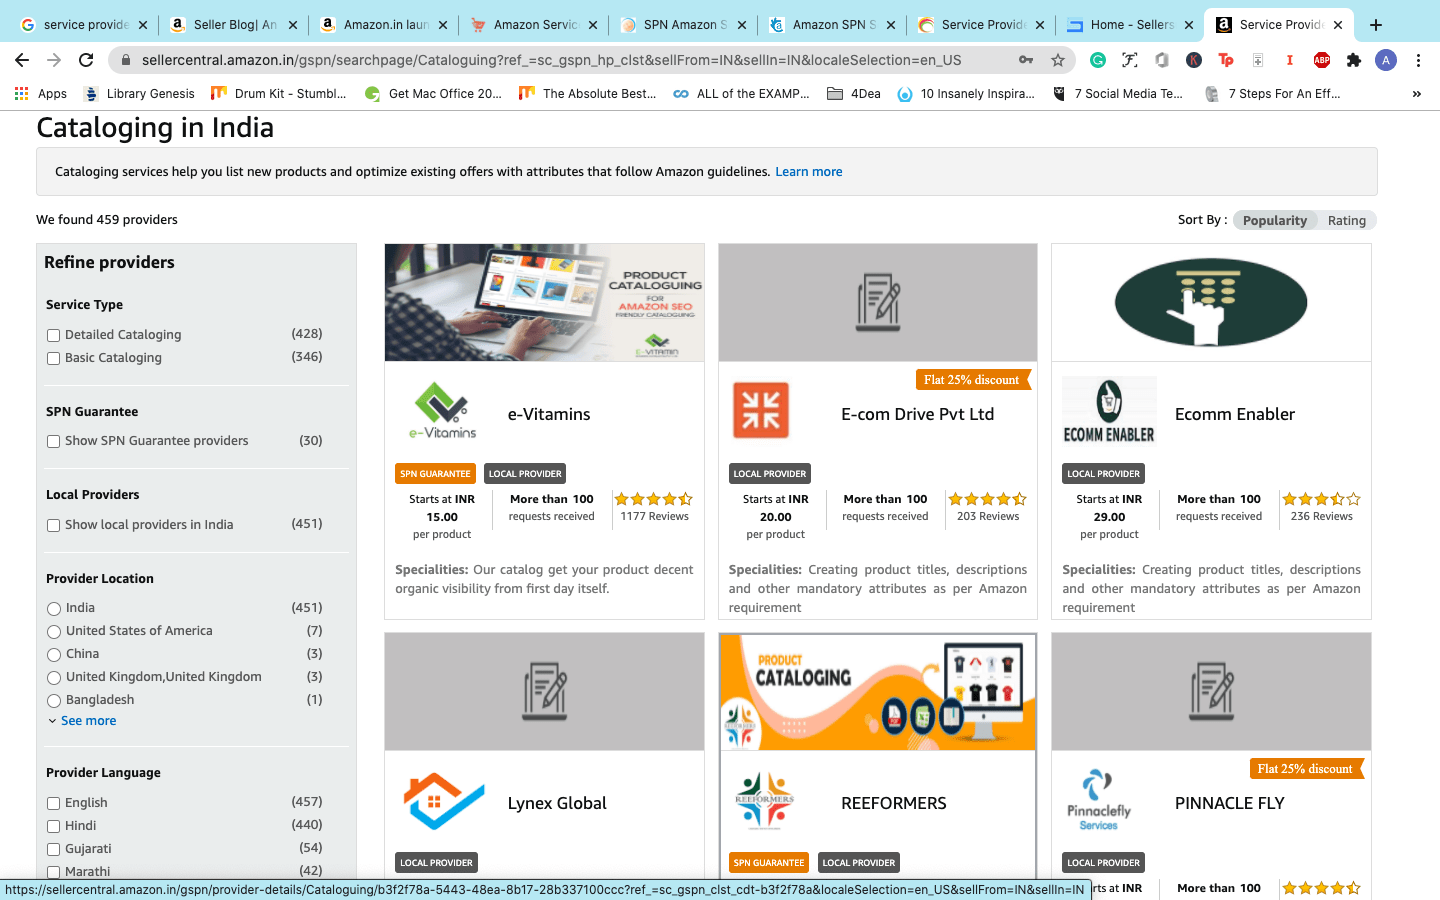Image resolution: width=1440 pixels, height=900 pixels.
Task: Open the Drum Kit - Stumbl bookmark
Action: pos(279,94)
